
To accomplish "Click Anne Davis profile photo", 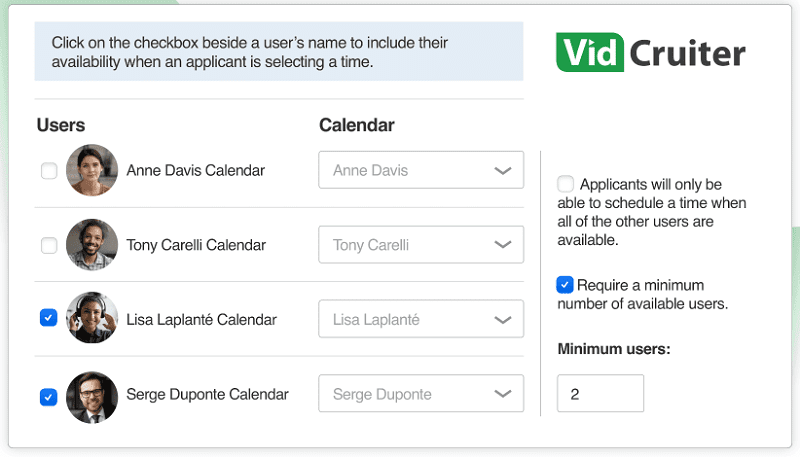I will pos(92,170).
